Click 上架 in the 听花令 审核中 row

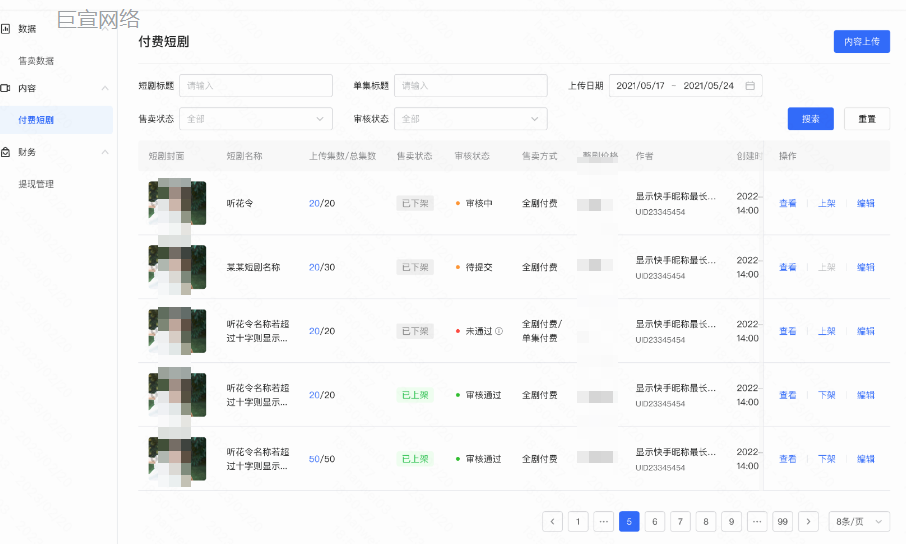coord(827,203)
